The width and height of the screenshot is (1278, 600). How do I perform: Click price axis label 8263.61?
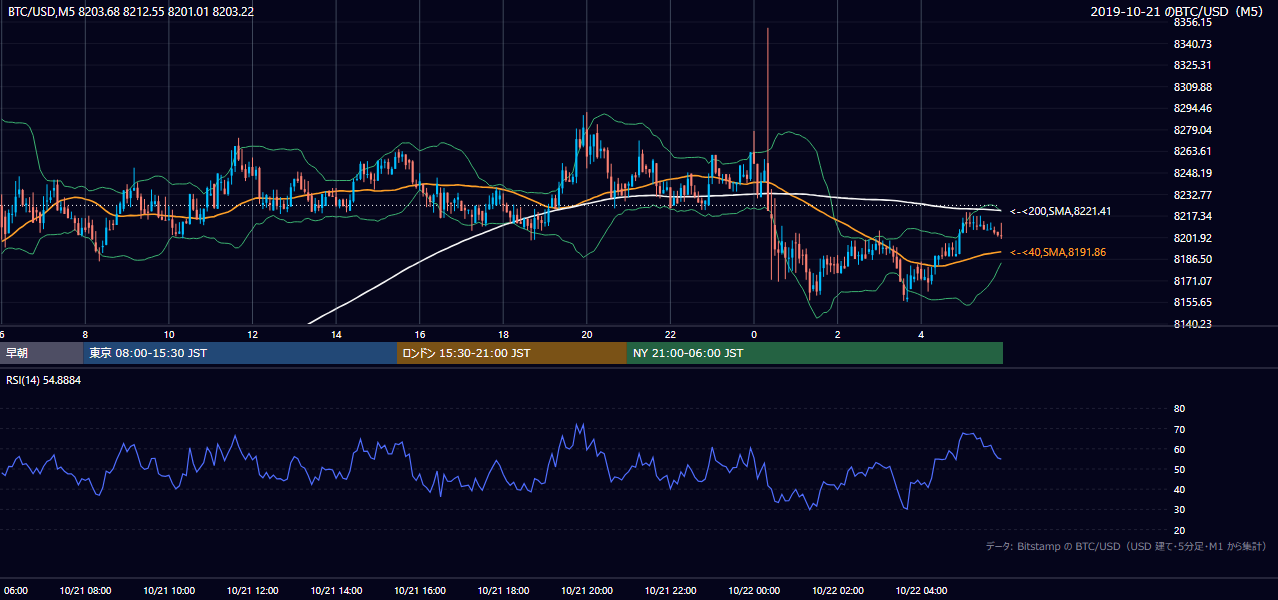point(1193,151)
